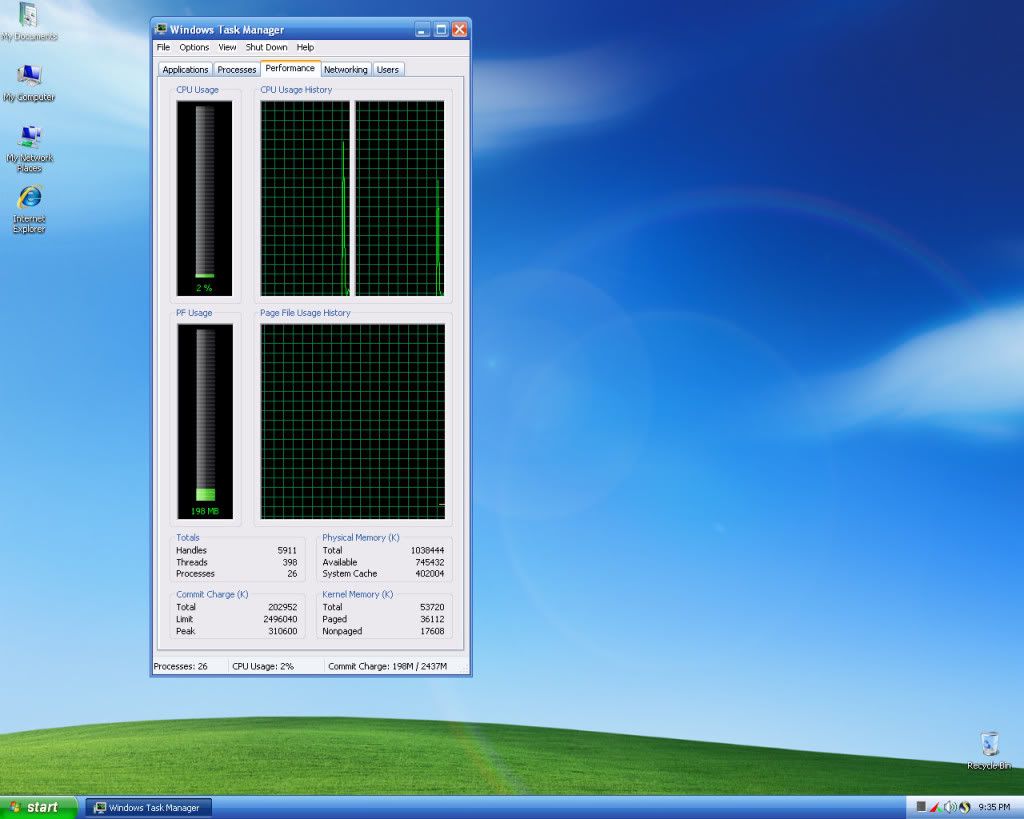The image size is (1024, 819).
Task: Click the Handles value 5911
Action: pyautogui.click(x=287, y=551)
